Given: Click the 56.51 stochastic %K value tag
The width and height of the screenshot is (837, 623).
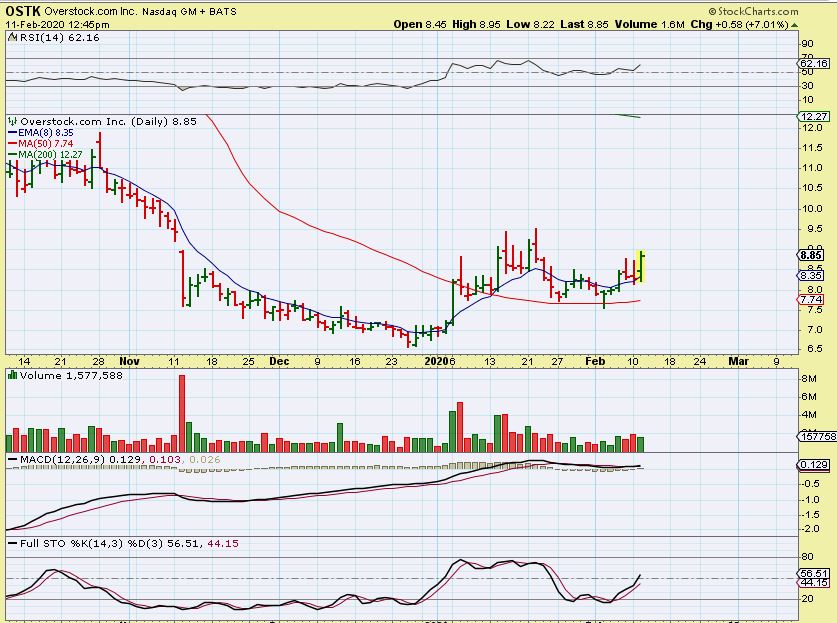Looking at the screenshot, I should (814, 574).
